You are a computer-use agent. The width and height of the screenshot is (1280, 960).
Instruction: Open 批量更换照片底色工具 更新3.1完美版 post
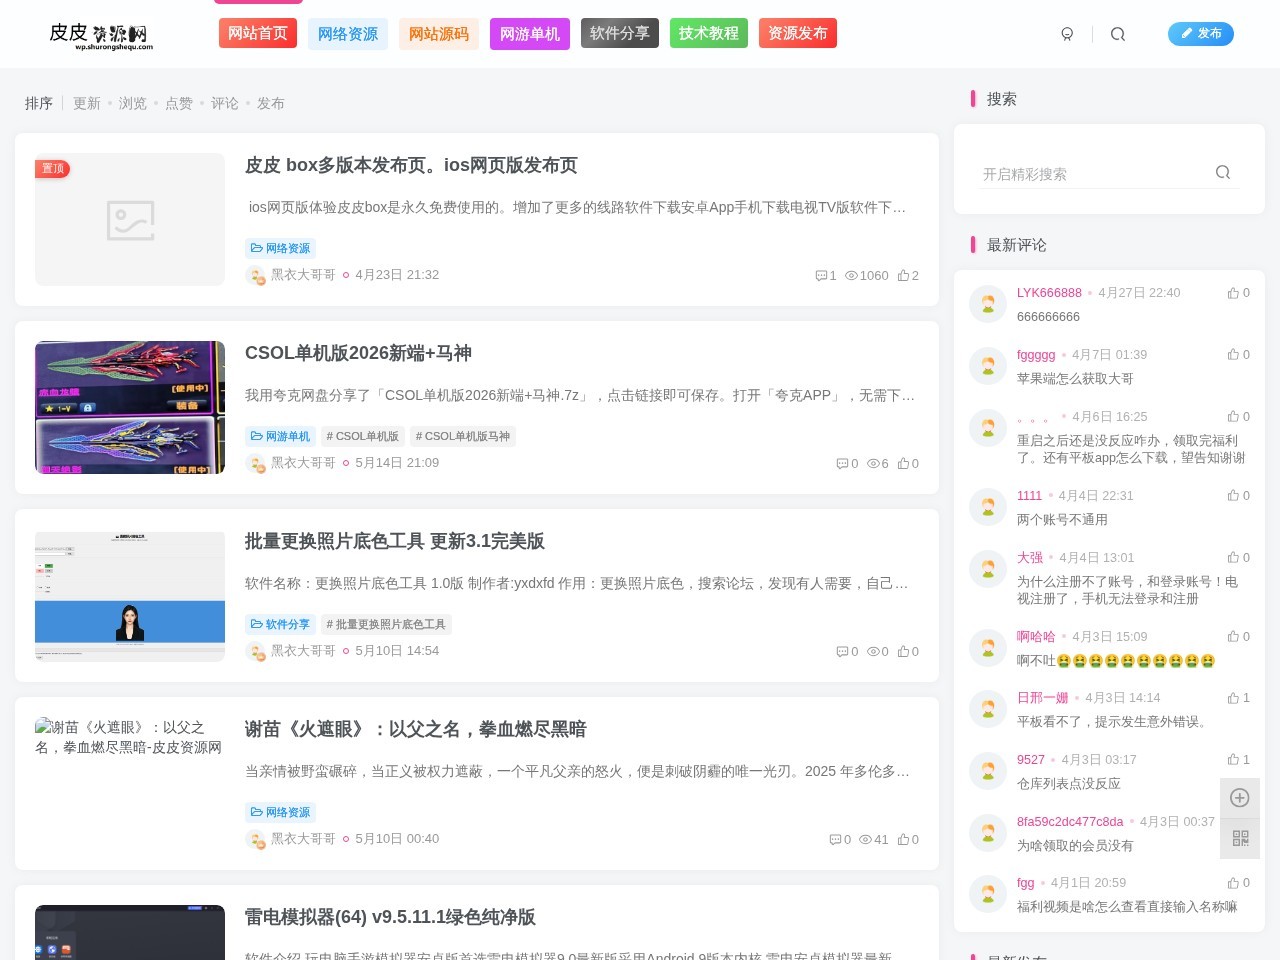[x=395, y=541]
